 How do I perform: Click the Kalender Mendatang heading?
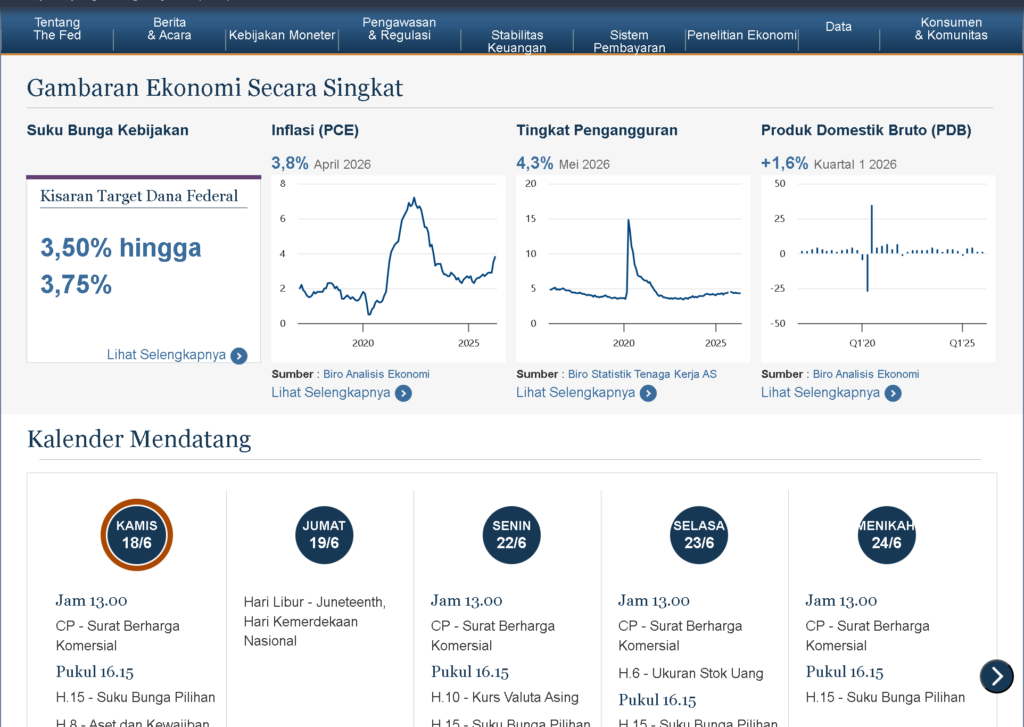pyautogui.click(x=139, y=439)
